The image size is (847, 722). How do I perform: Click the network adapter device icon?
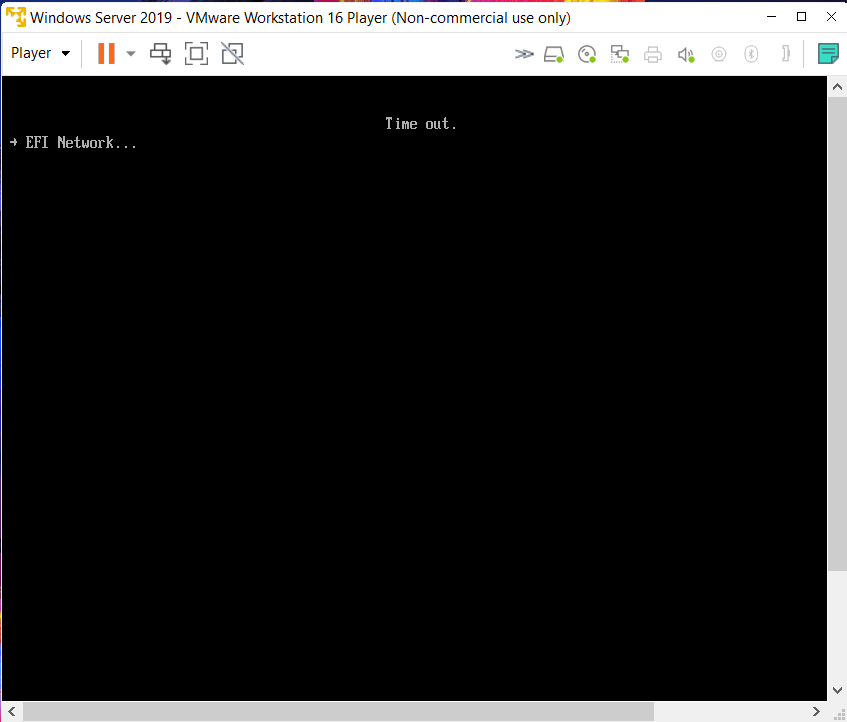[620, 55]
